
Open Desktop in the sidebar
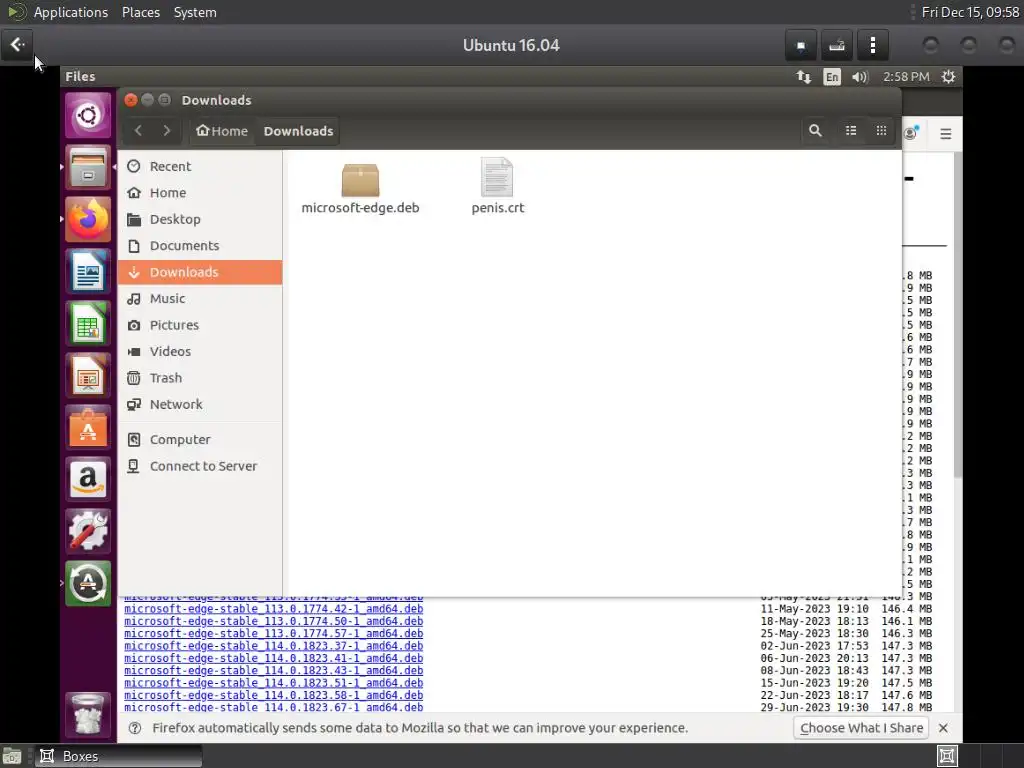pos(200,219)
